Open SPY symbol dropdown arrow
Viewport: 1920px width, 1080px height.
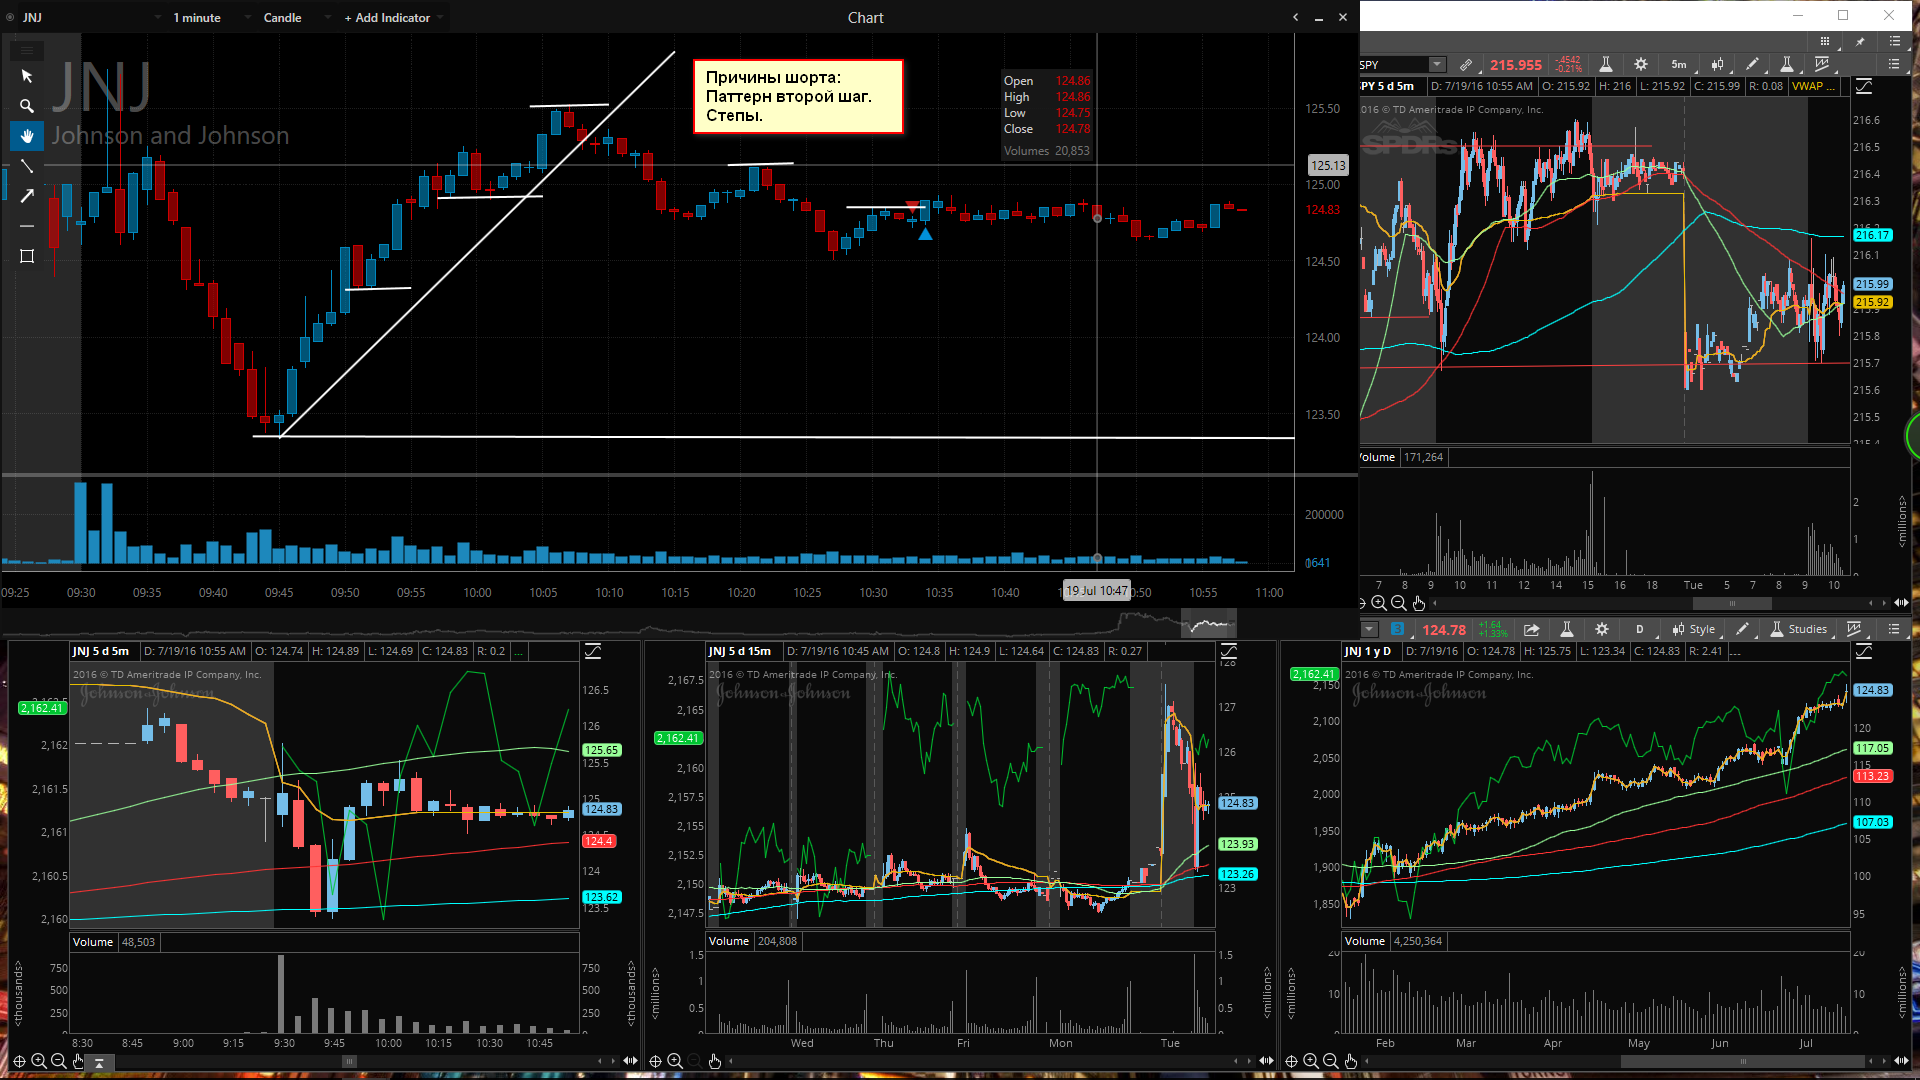(x=1437, y=64)
